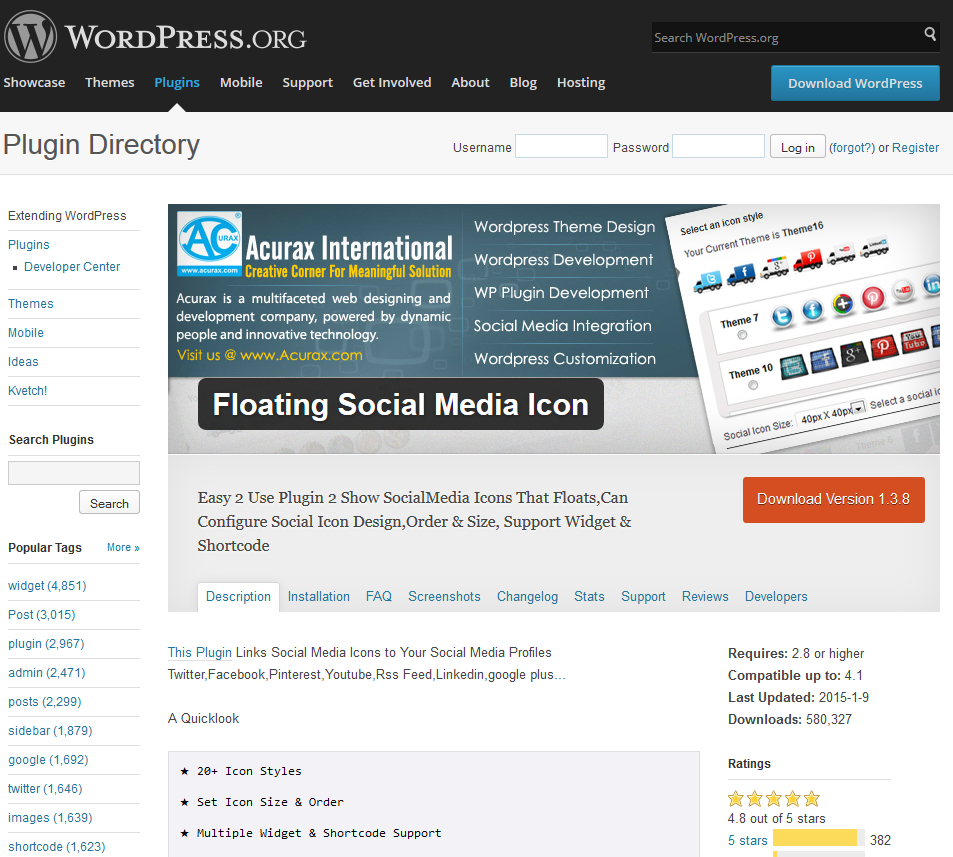
Task: Select Plugins in the top navigation bar
Action: [x=177, y=83]
